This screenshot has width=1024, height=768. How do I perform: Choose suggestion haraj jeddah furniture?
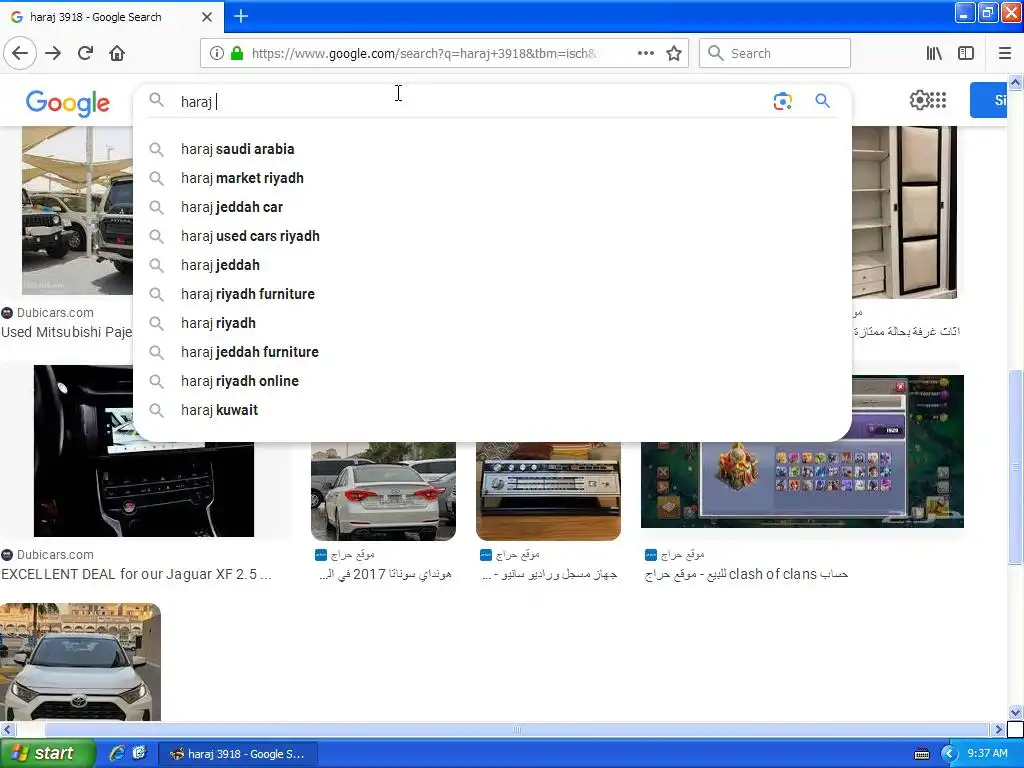[492, 352]
